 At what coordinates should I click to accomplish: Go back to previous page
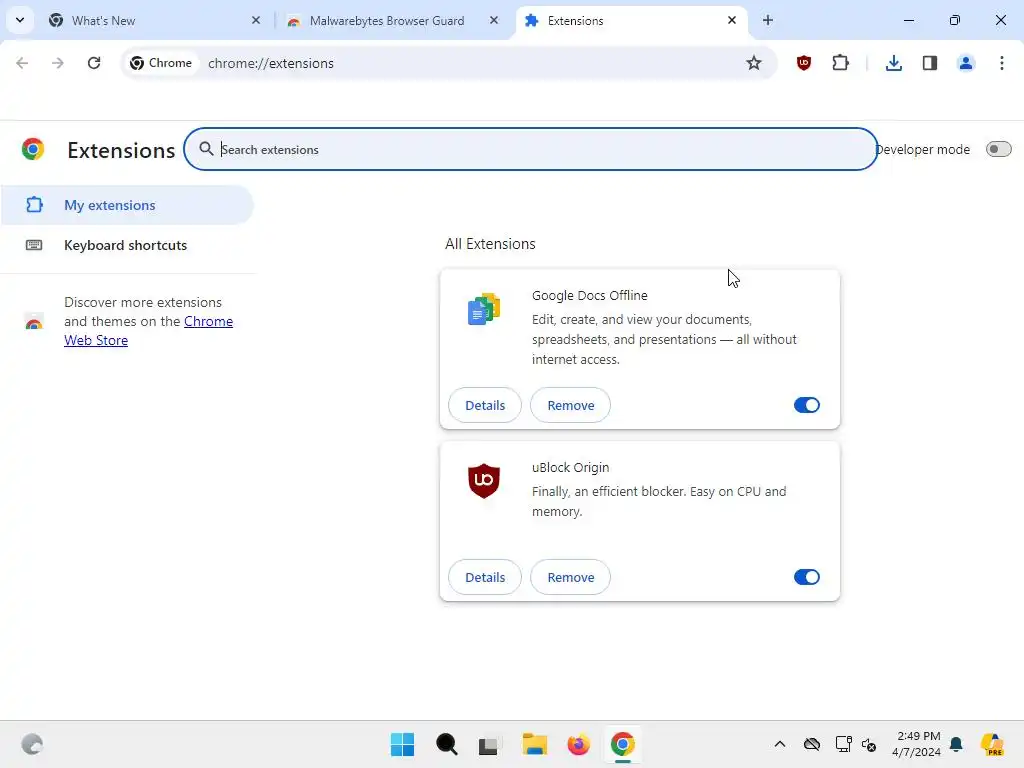(22, 63)
